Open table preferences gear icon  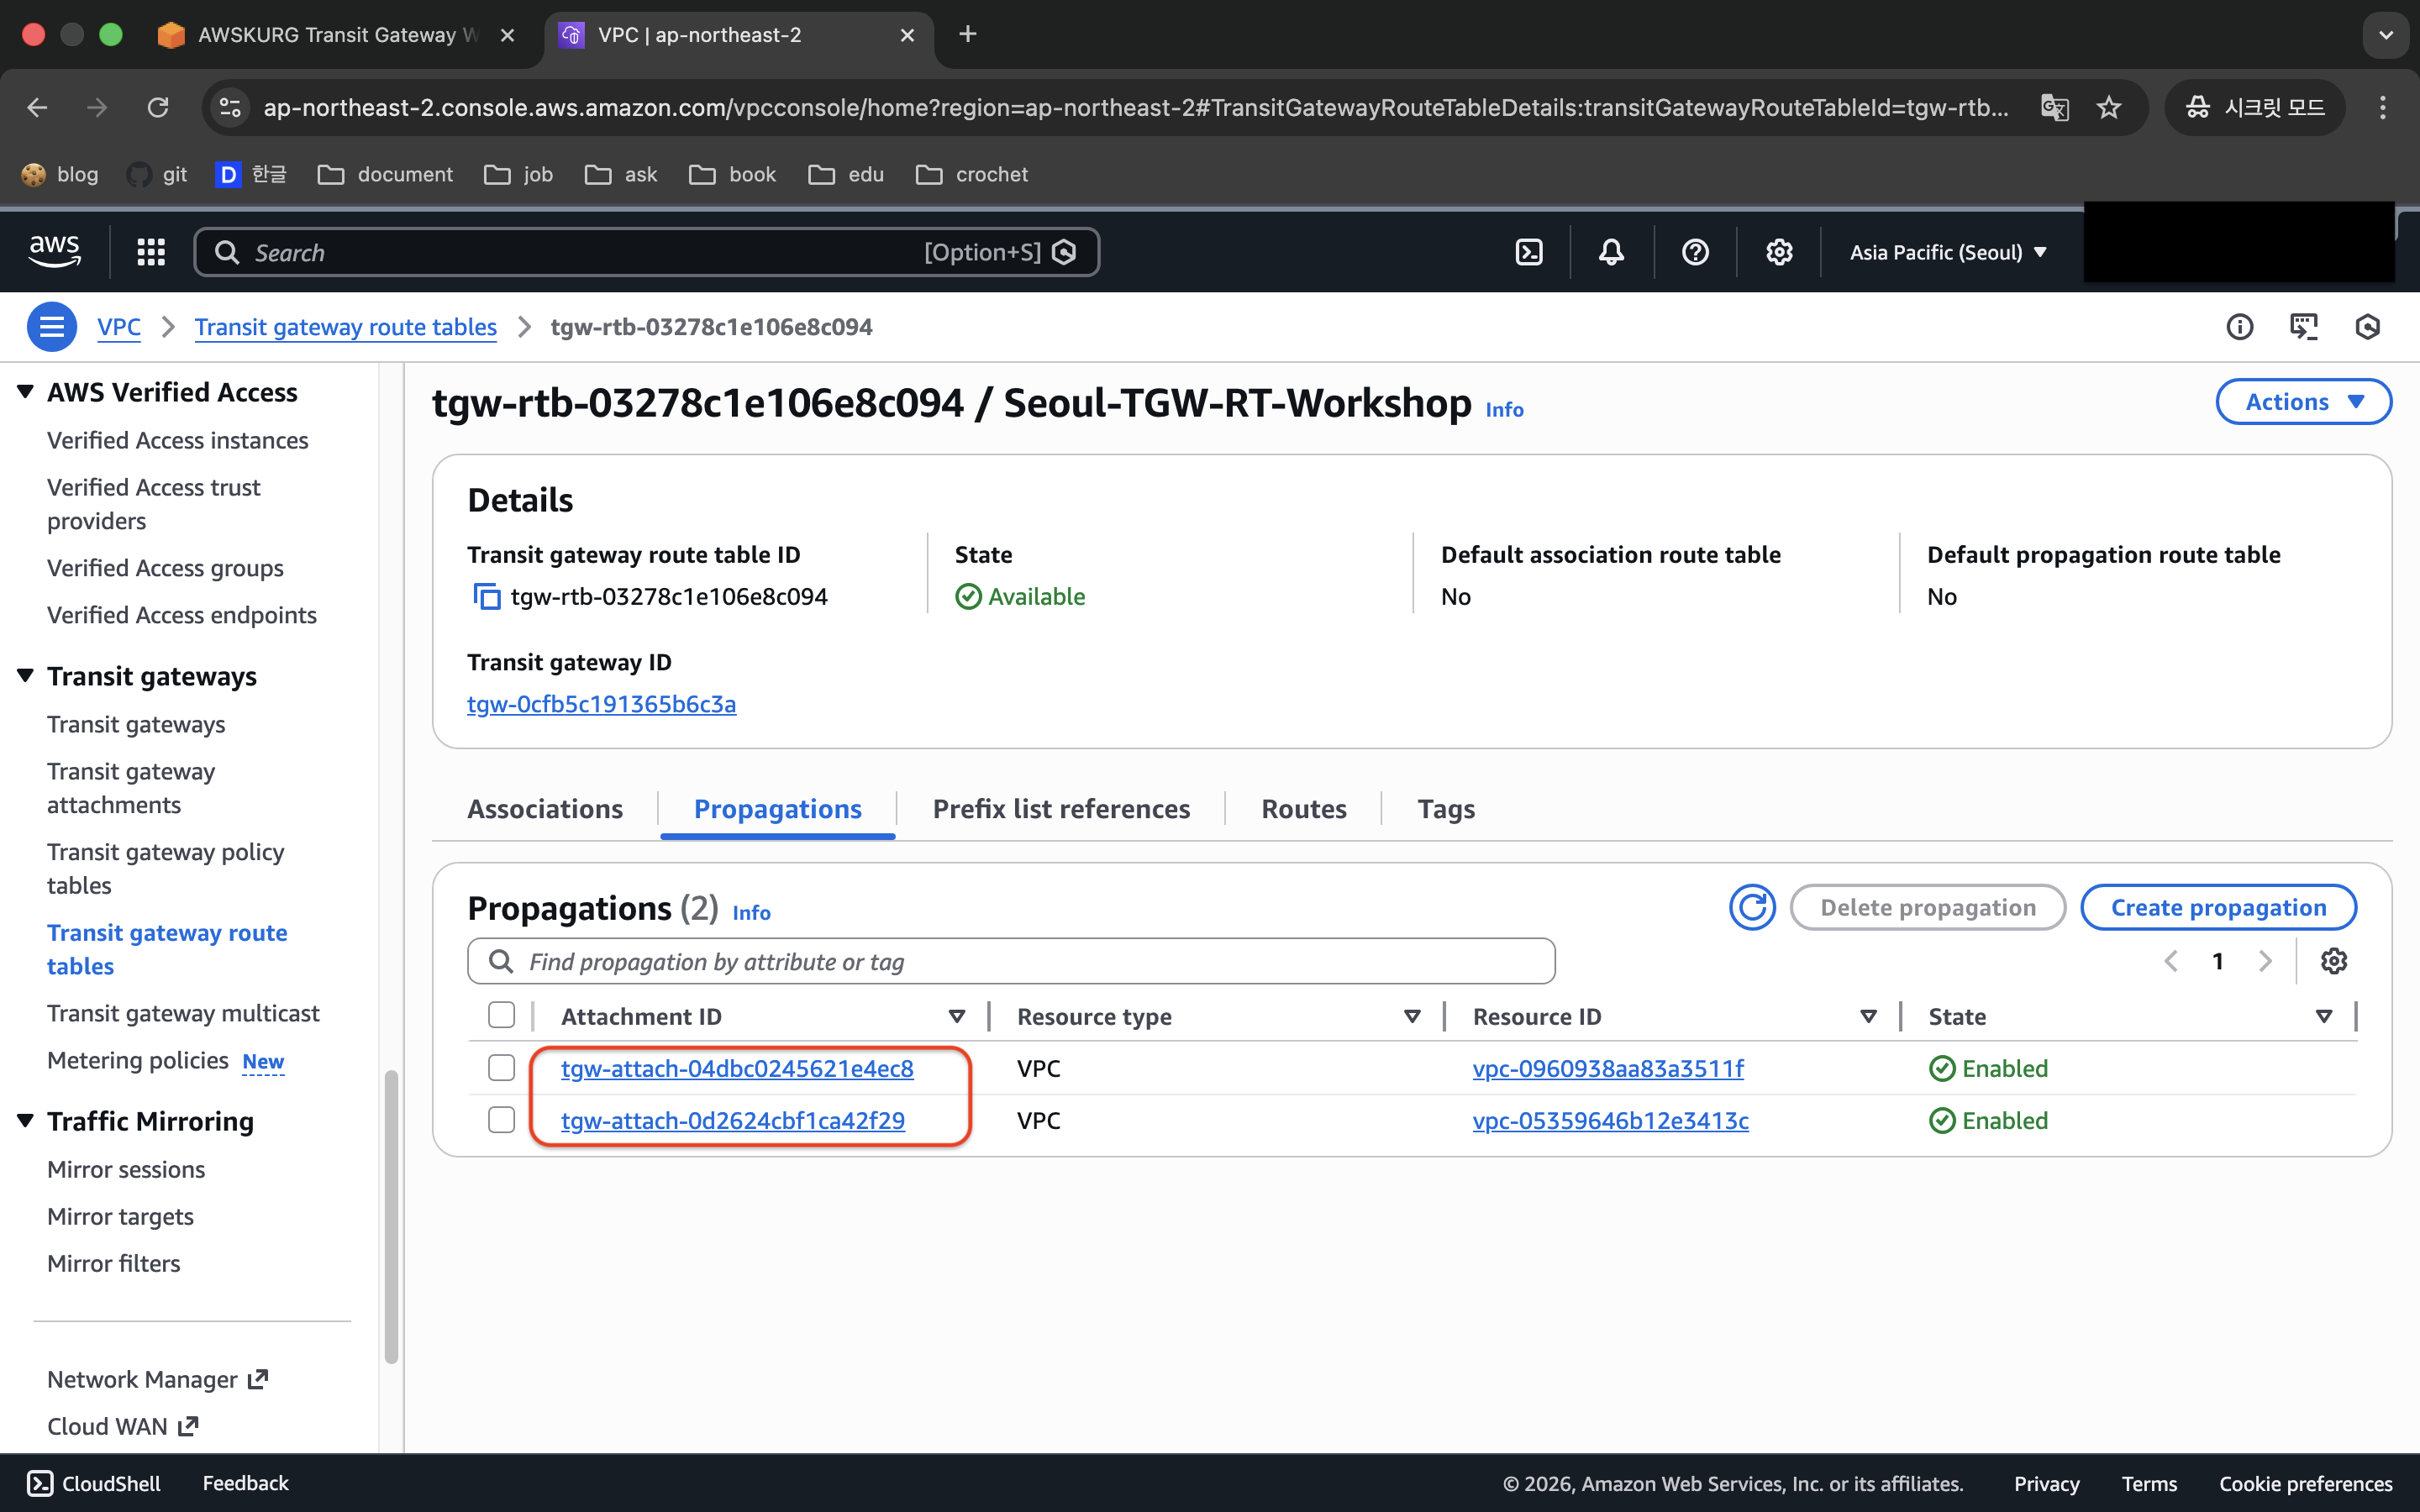(x=2333, y=961)
